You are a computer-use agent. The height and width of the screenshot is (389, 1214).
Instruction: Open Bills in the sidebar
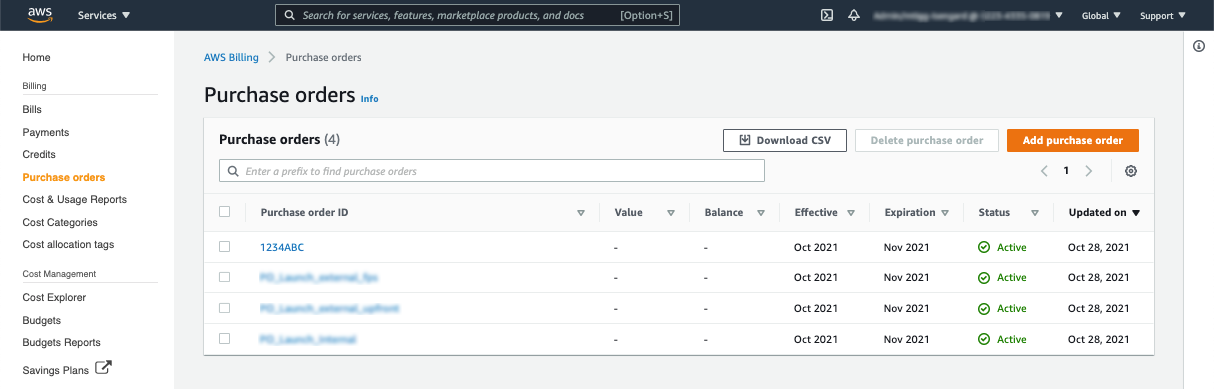tap(32, 109)
